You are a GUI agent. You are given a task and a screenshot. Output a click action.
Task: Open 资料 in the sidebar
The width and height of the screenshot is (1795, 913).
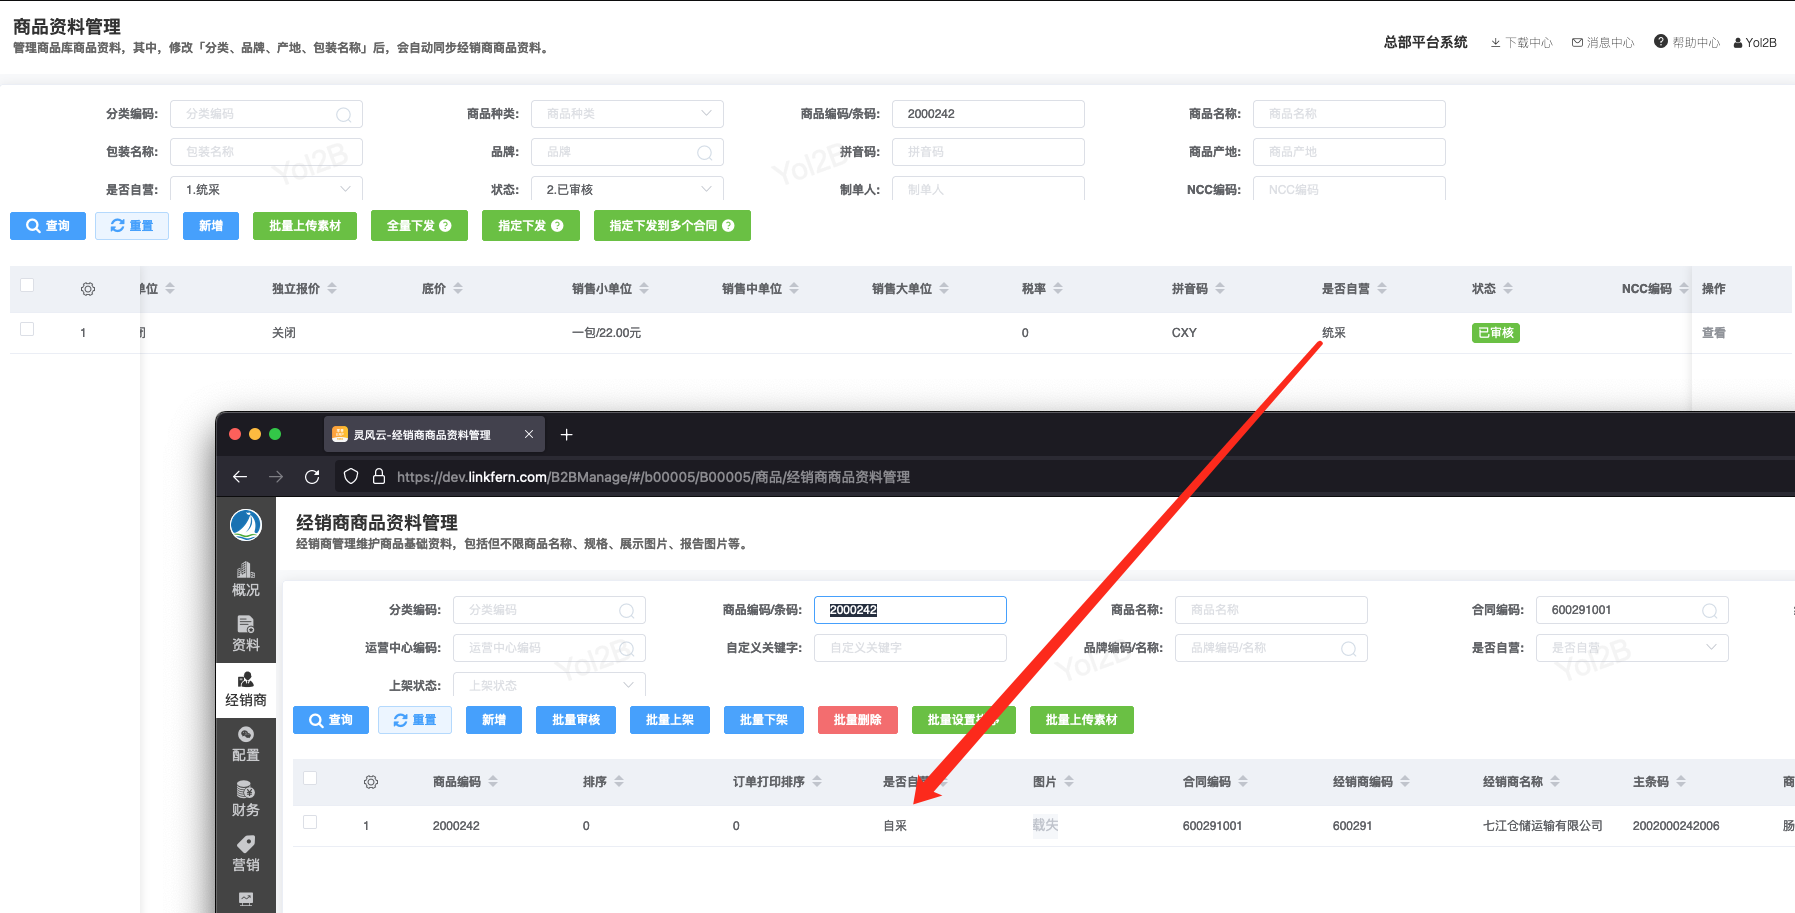pos(246,634)
